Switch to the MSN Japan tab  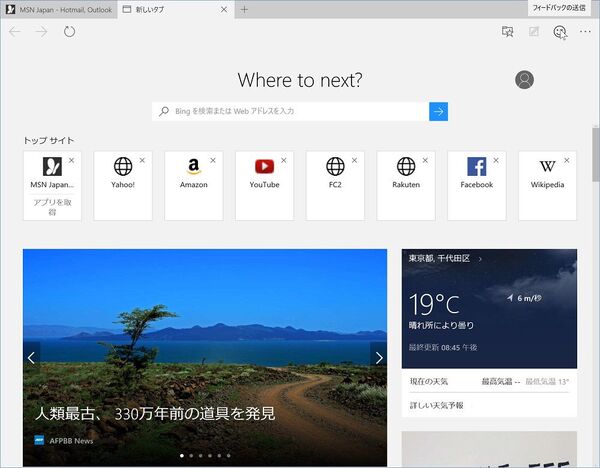point(59,10)
